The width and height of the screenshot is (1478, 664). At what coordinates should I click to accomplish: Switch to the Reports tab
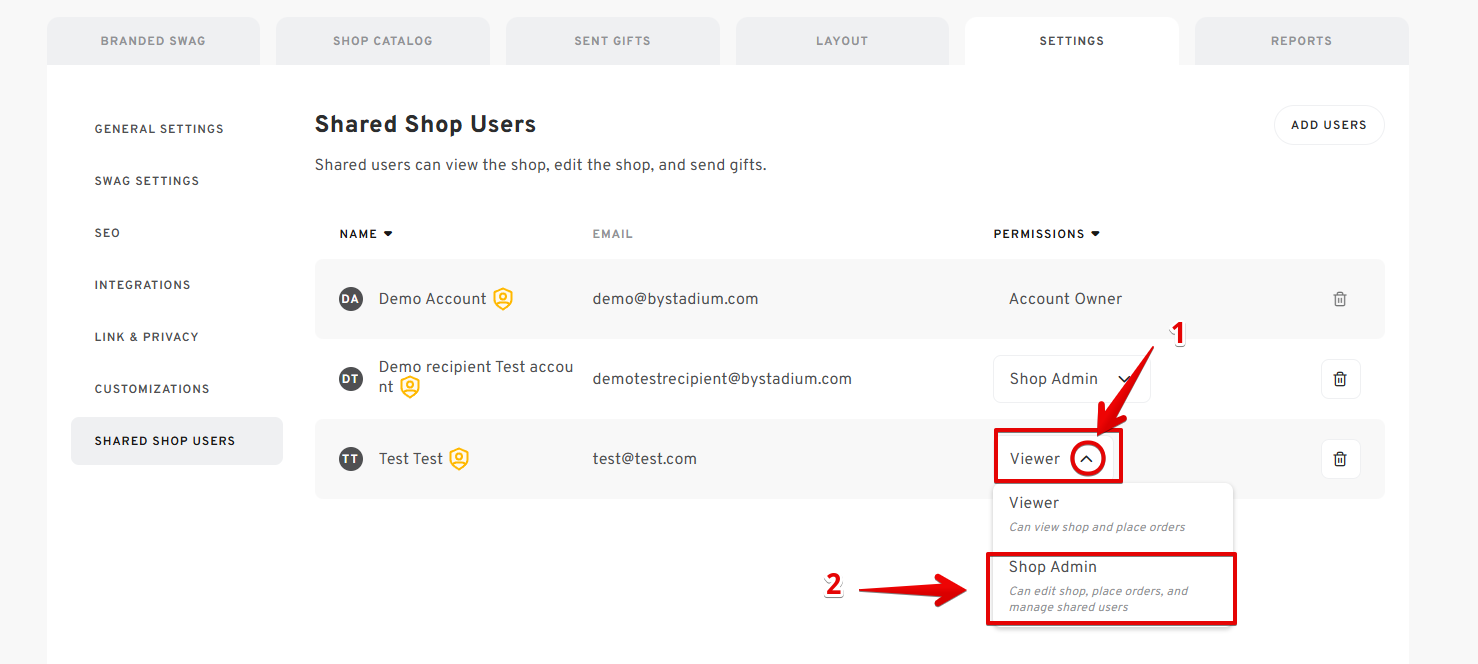(1301, 41)
